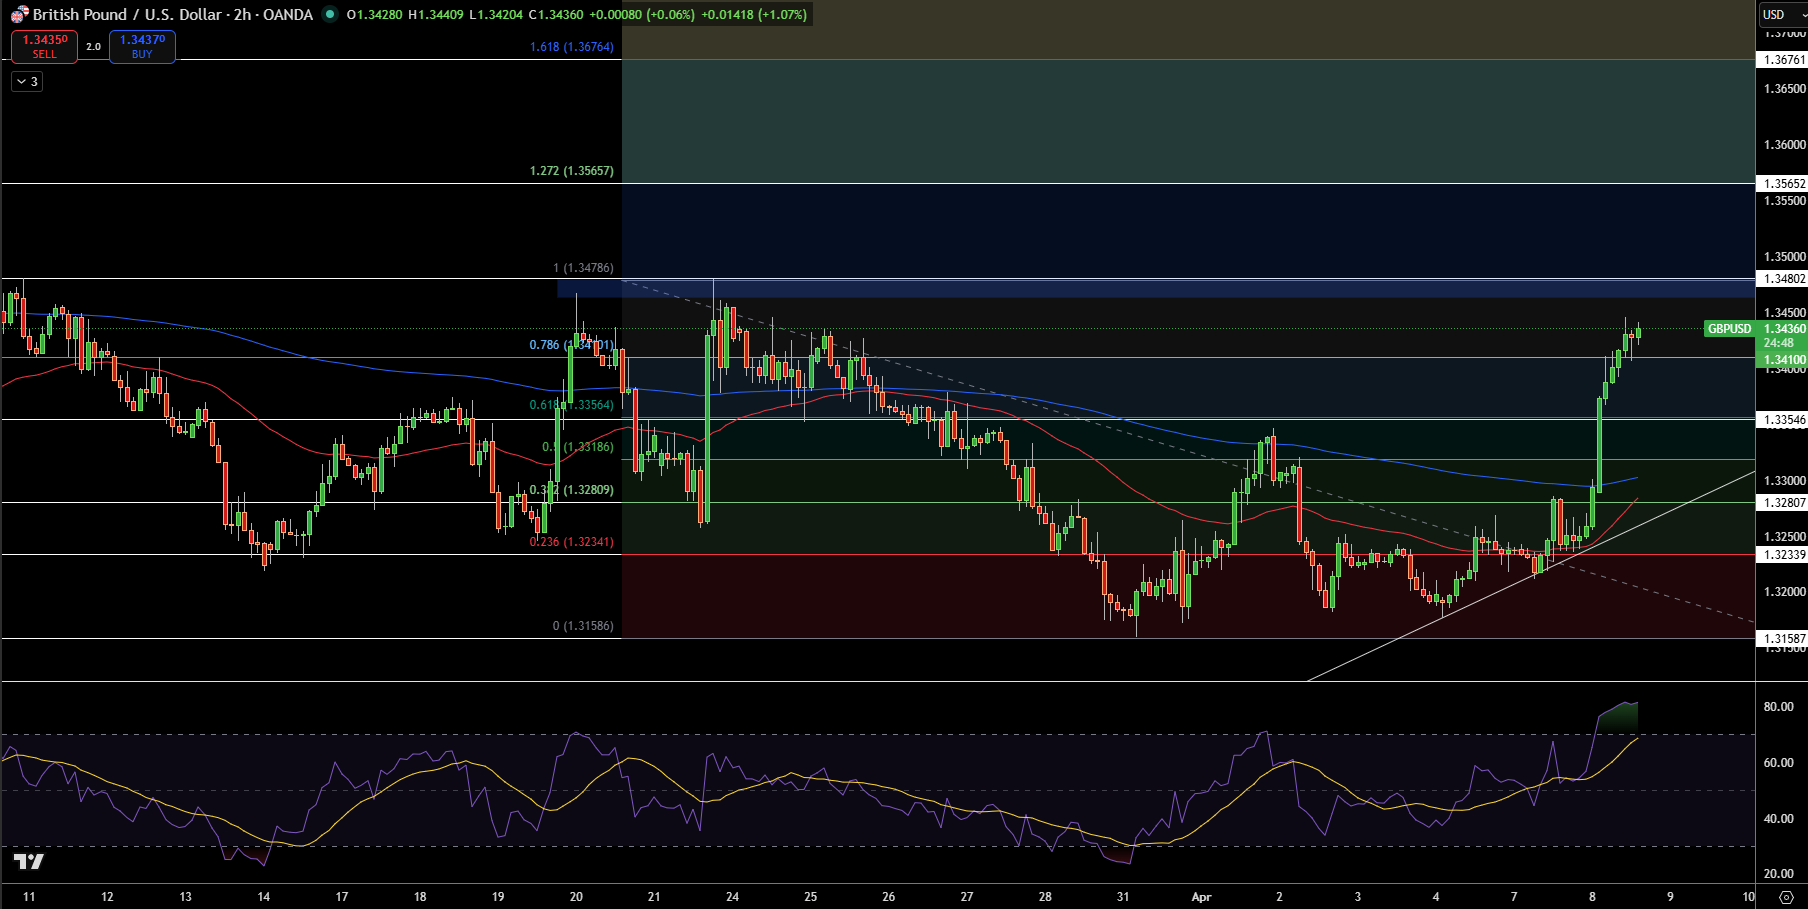Click the 1.32807 price axis label
The height and width of the screenshot is (909, 1808).
click(x=1783, y=503)
